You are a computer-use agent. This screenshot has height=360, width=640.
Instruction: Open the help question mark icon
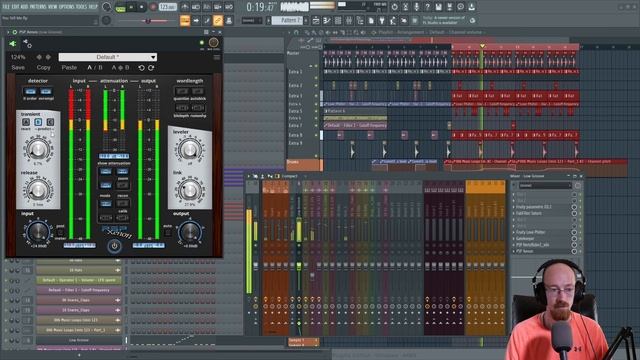(427, 7)
